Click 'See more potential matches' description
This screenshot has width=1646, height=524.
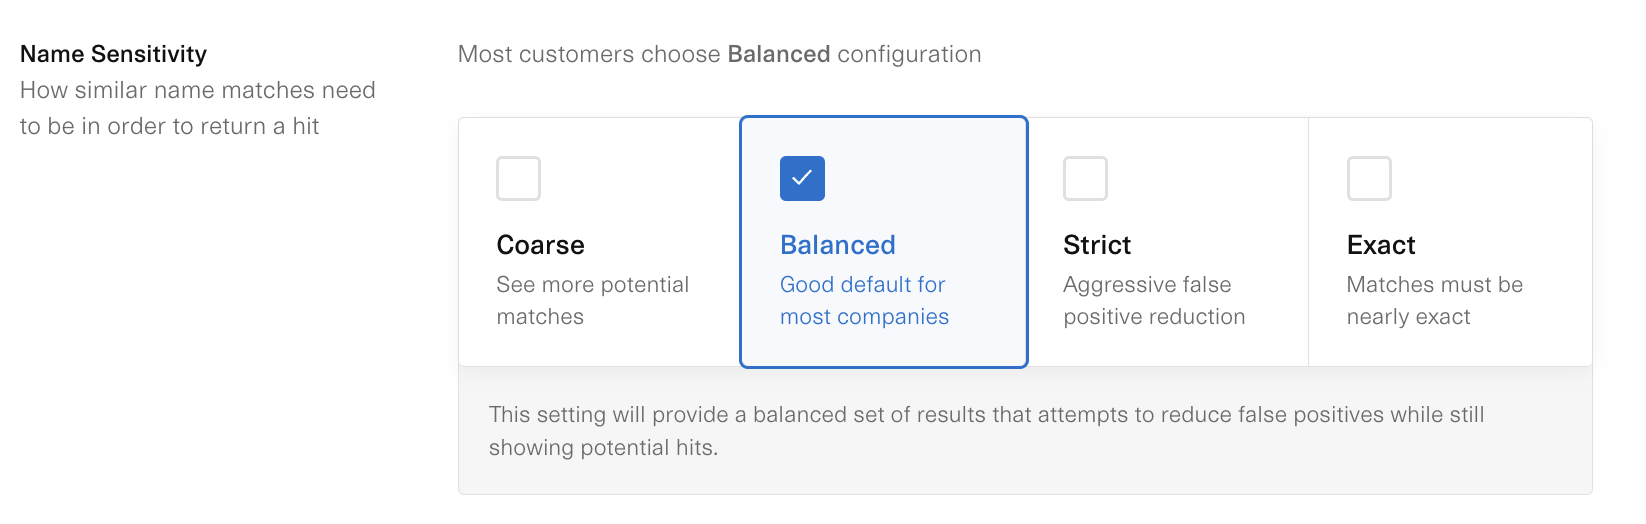point(592,300)
